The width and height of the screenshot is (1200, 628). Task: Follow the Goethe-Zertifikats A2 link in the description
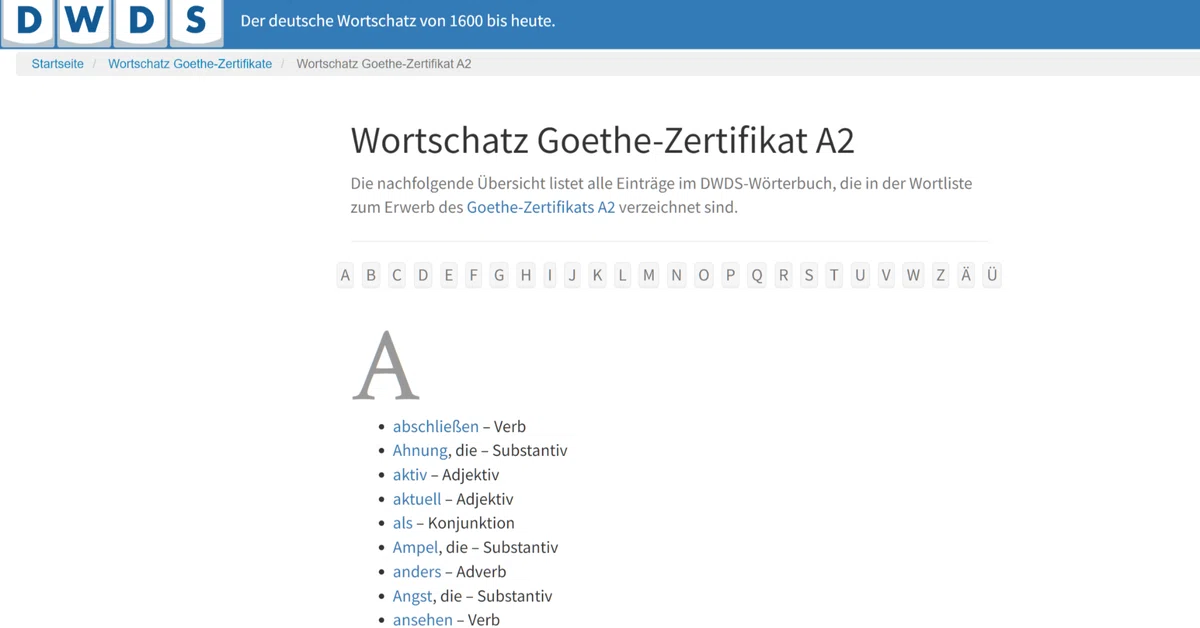pos(541,208)
